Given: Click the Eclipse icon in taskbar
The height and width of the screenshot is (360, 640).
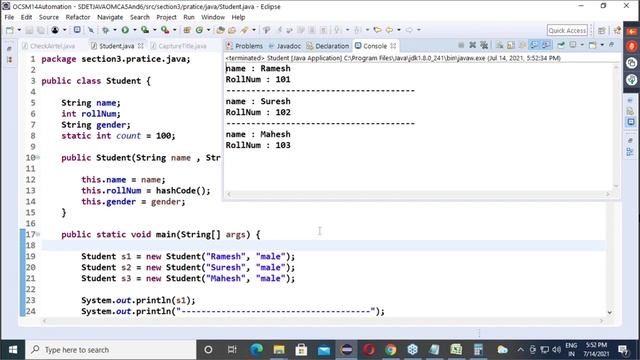Looking at the screenshot, I should tap(347, 350).
